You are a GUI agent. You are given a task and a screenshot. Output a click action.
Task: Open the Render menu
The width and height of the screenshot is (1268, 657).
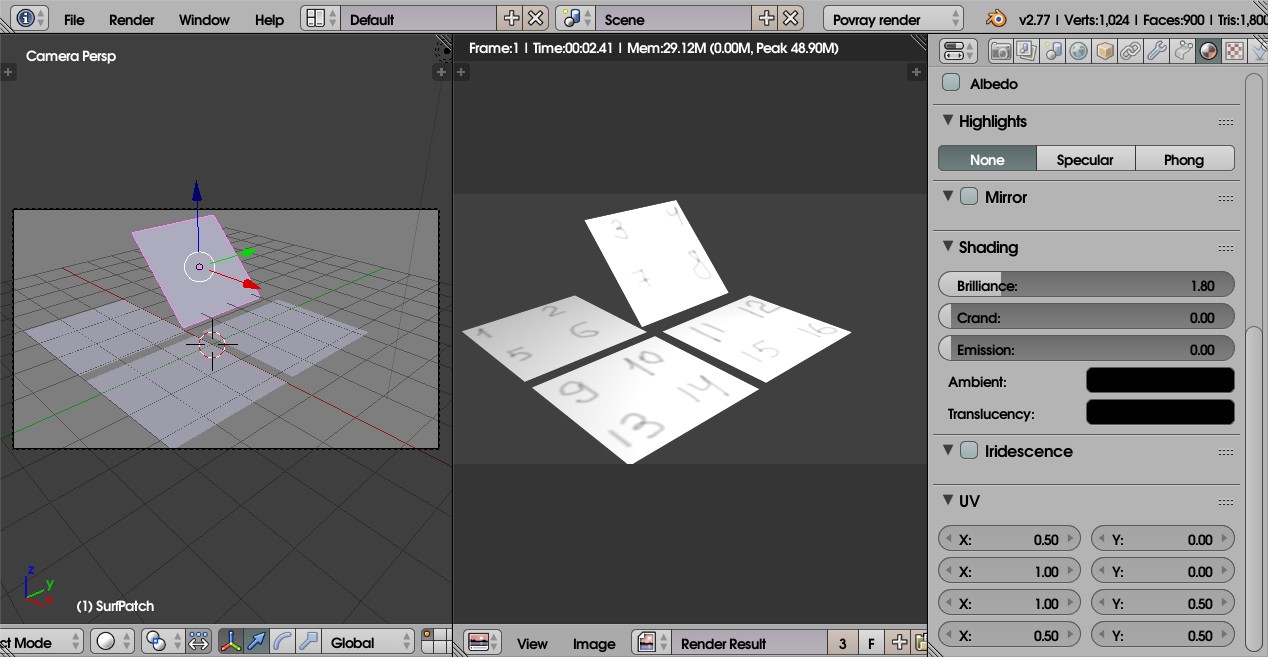132,19
